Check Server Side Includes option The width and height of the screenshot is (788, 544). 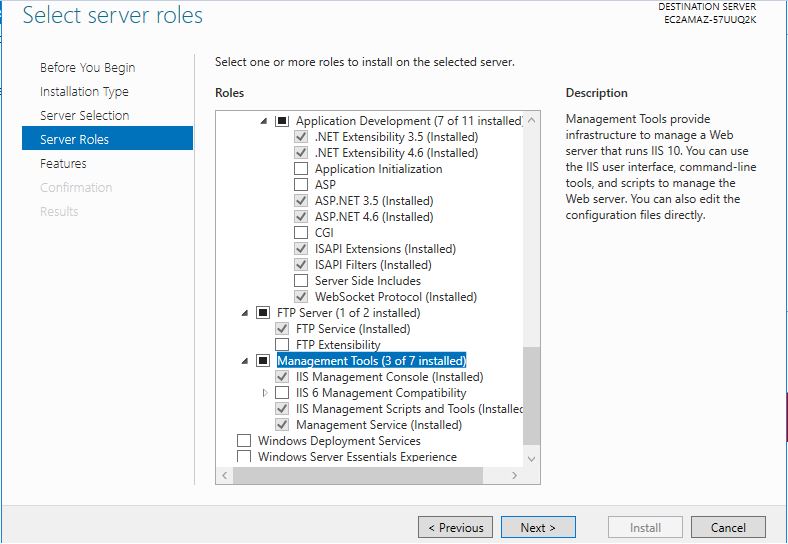[x=301, y=281]
